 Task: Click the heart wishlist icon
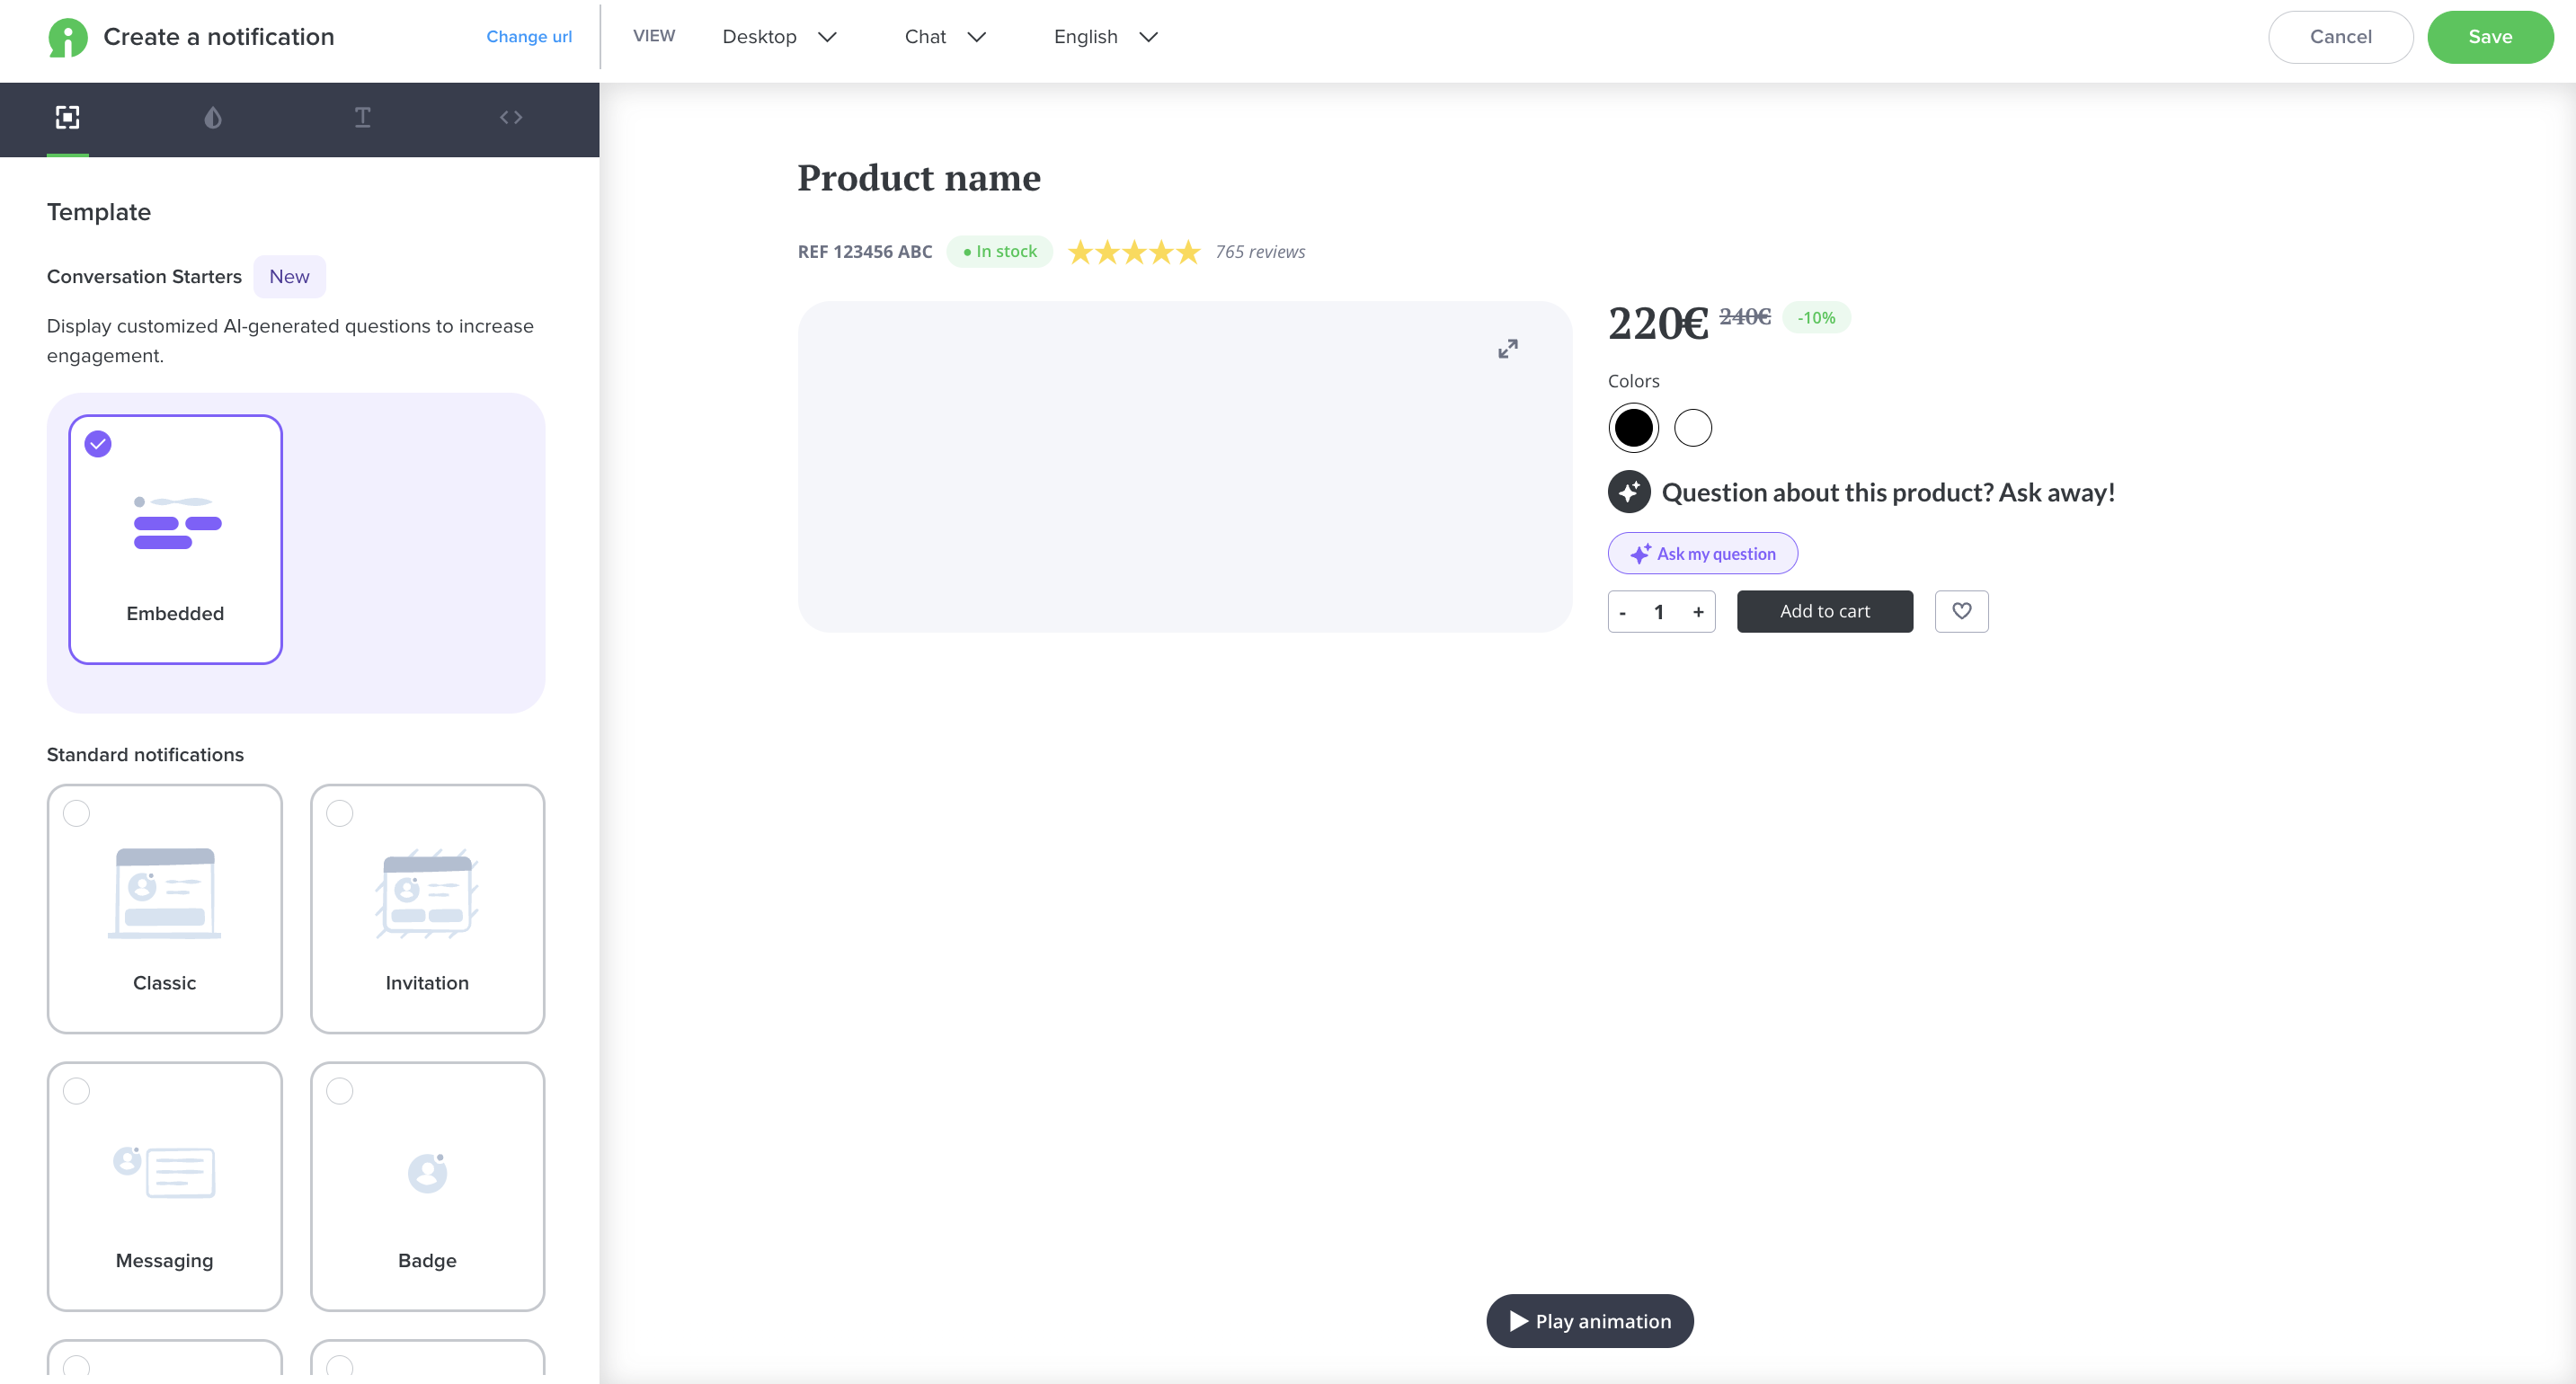tap(1961, 611)
